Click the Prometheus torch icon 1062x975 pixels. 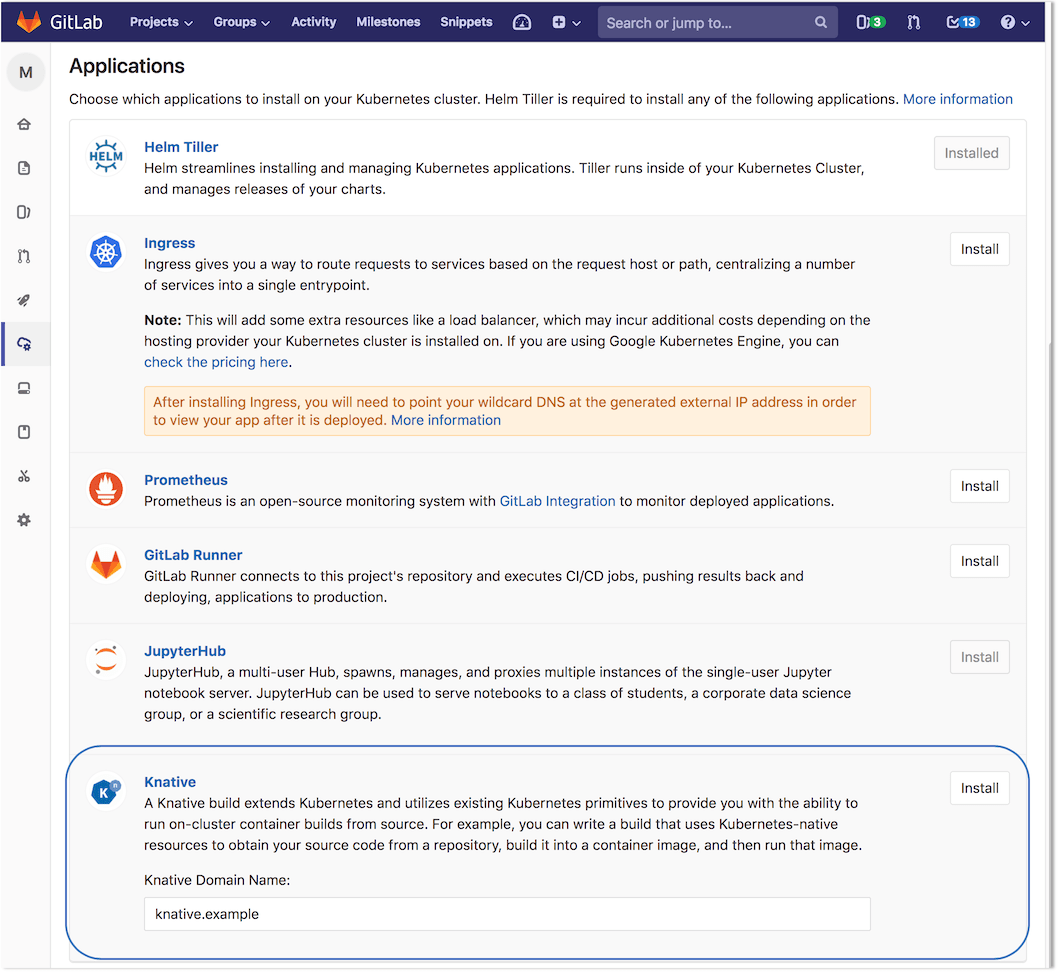(x=105, y=489)
